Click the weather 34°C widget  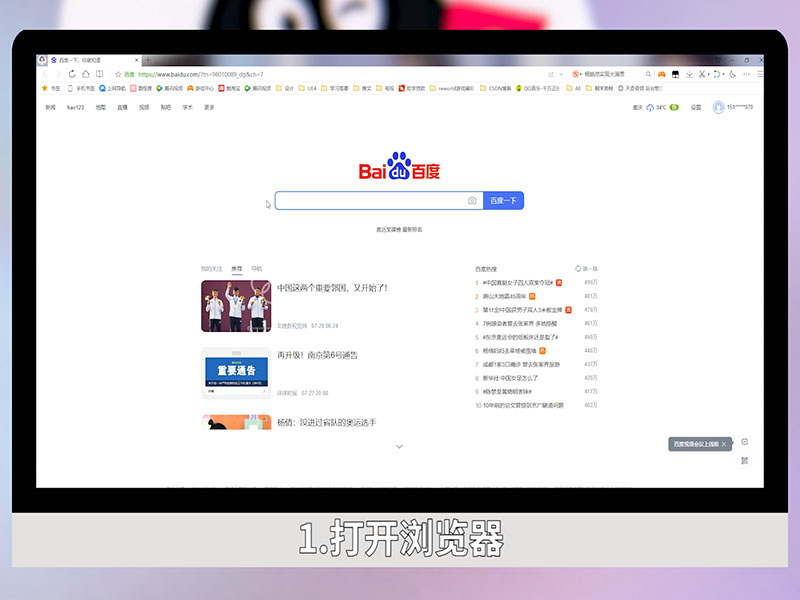pos(656,108)
